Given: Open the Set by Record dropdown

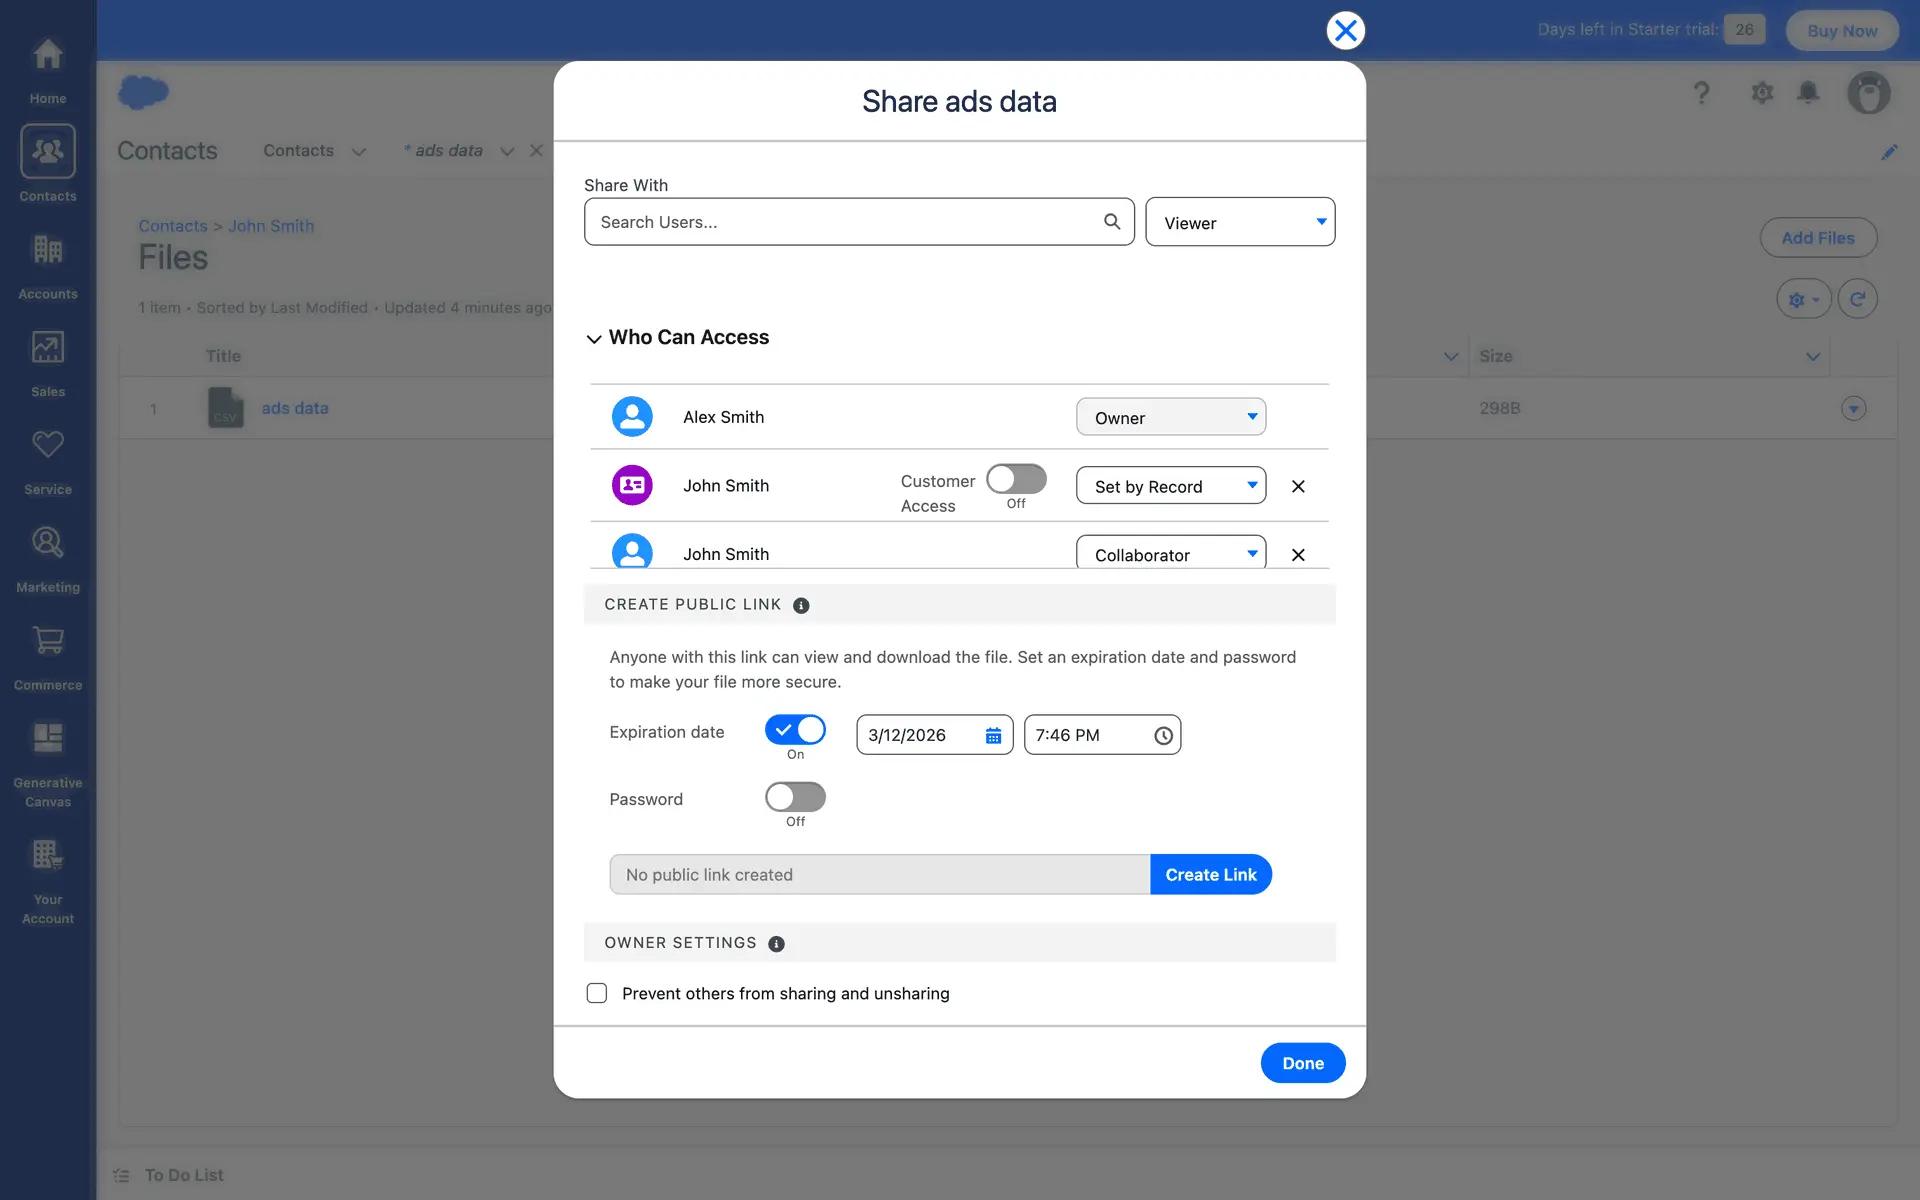Looking at the screenshot, I should [1170, 487].
